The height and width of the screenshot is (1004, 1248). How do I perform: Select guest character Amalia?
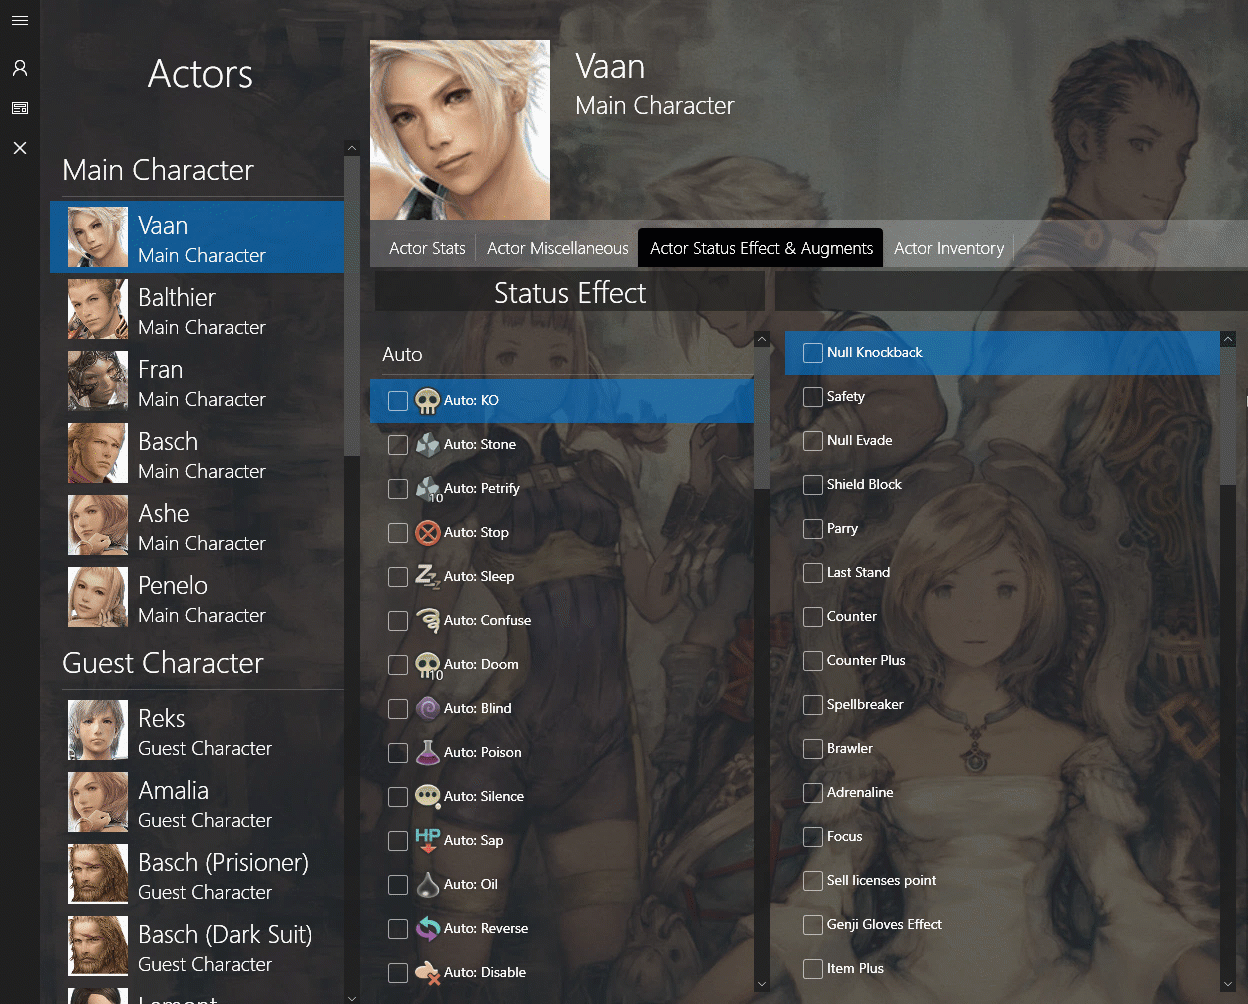coord(197,803)
